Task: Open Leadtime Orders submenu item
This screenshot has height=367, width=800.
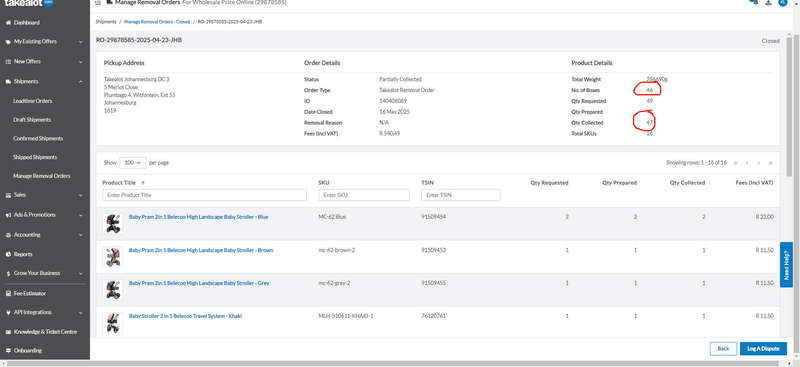Action: (33, 101)
